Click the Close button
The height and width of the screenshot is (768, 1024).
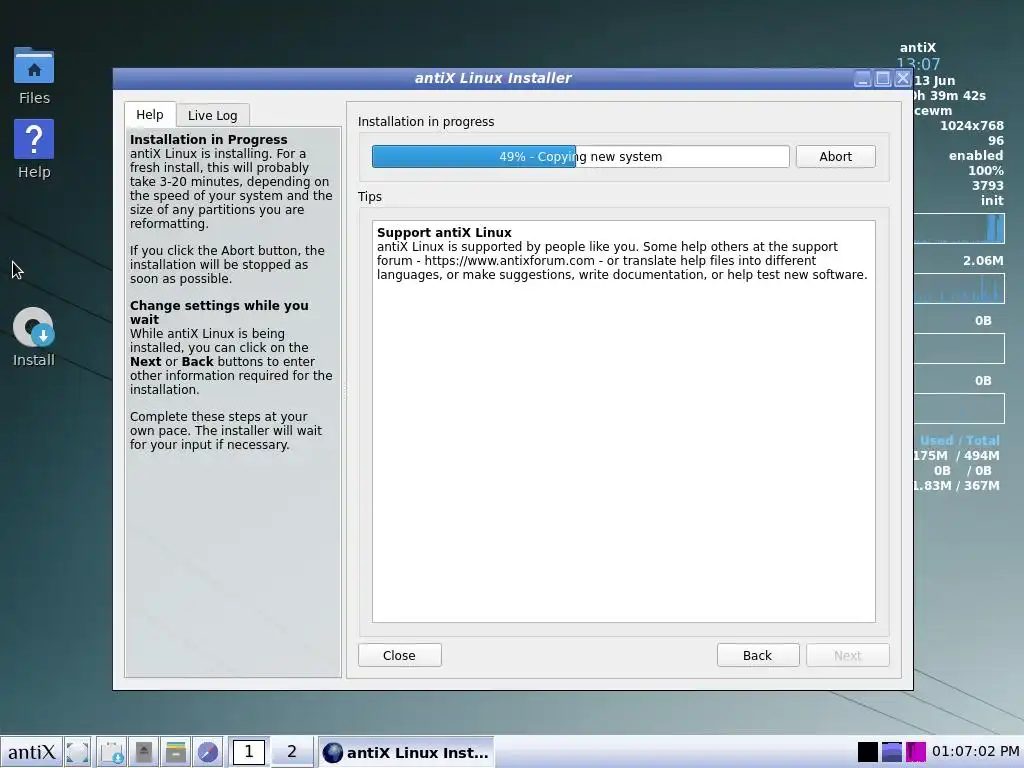pos(399,655)
